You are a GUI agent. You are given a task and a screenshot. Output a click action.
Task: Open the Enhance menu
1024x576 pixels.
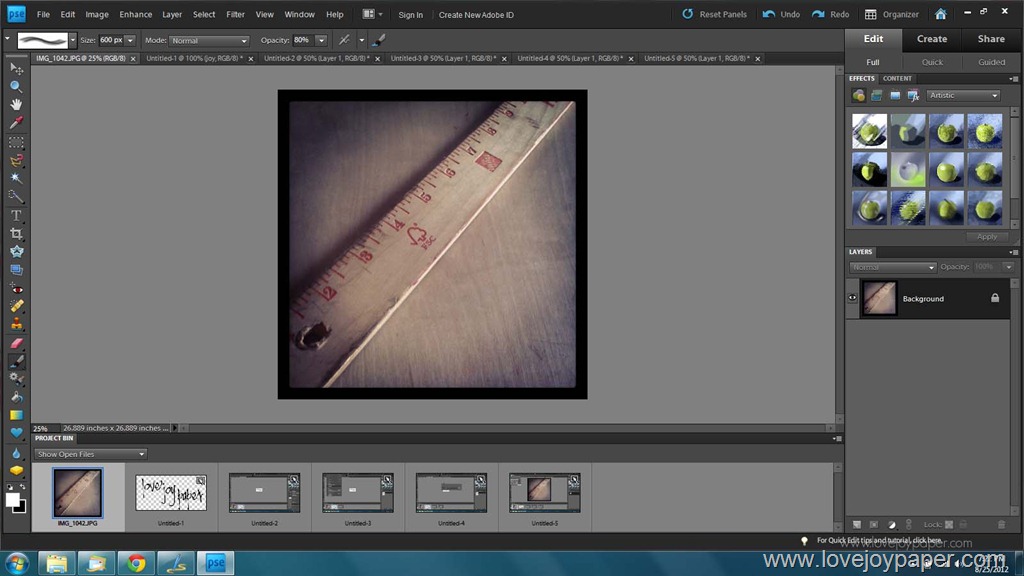point(135,14)
